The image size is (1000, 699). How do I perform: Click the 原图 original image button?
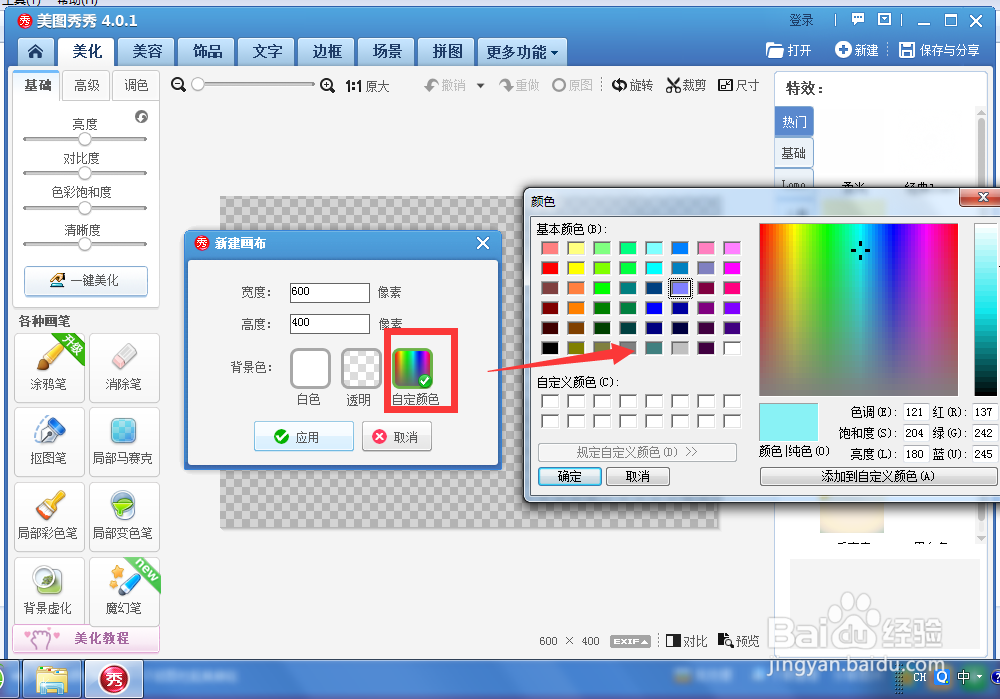coord(573,85)
